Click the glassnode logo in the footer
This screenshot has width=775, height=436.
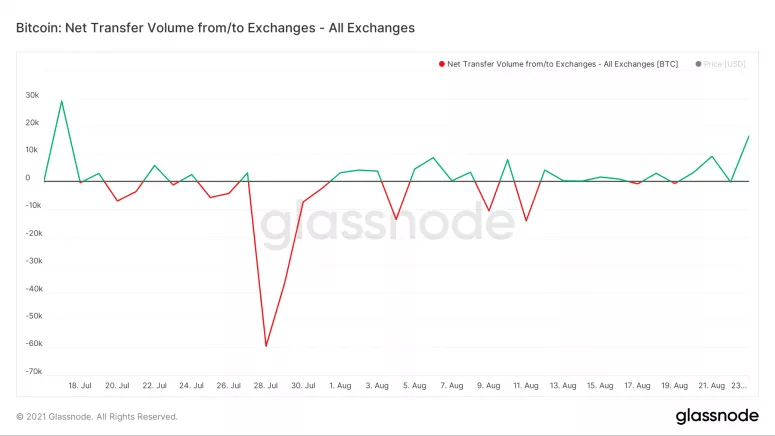pos(709,415)
